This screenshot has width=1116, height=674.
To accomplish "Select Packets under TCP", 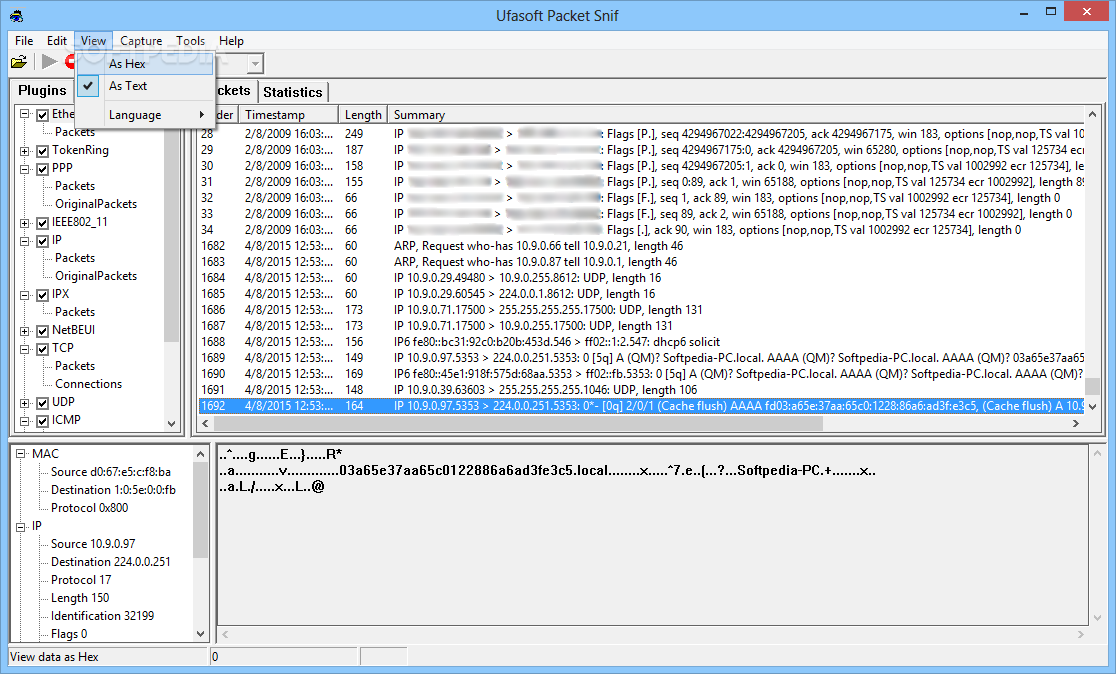I will (75, 366).
